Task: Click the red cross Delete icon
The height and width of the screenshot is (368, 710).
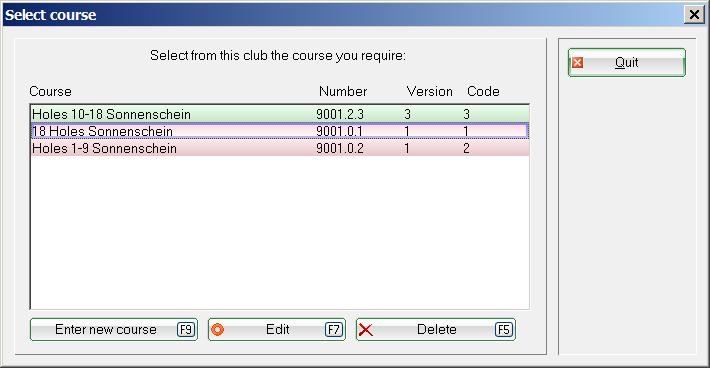Action: point(366,330)
